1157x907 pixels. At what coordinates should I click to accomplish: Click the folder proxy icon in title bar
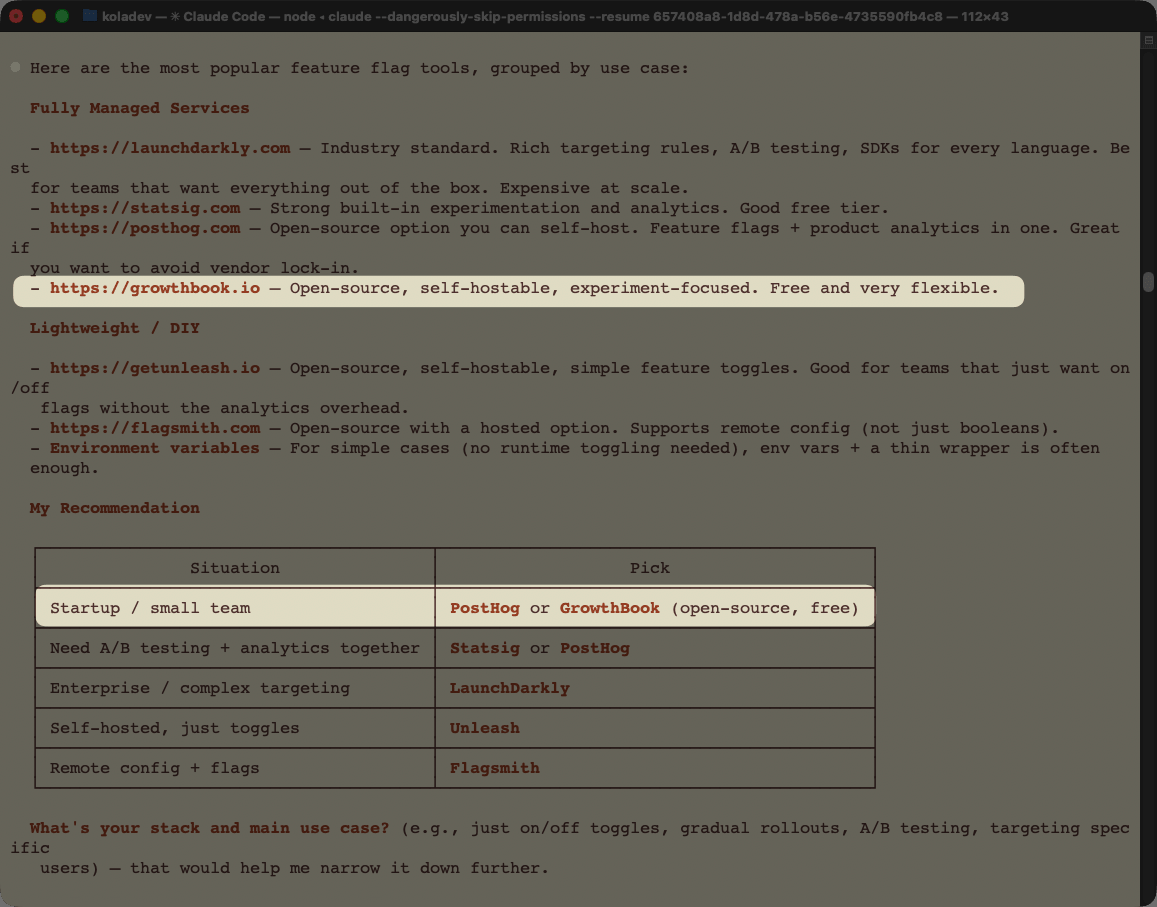pos(90,16)
